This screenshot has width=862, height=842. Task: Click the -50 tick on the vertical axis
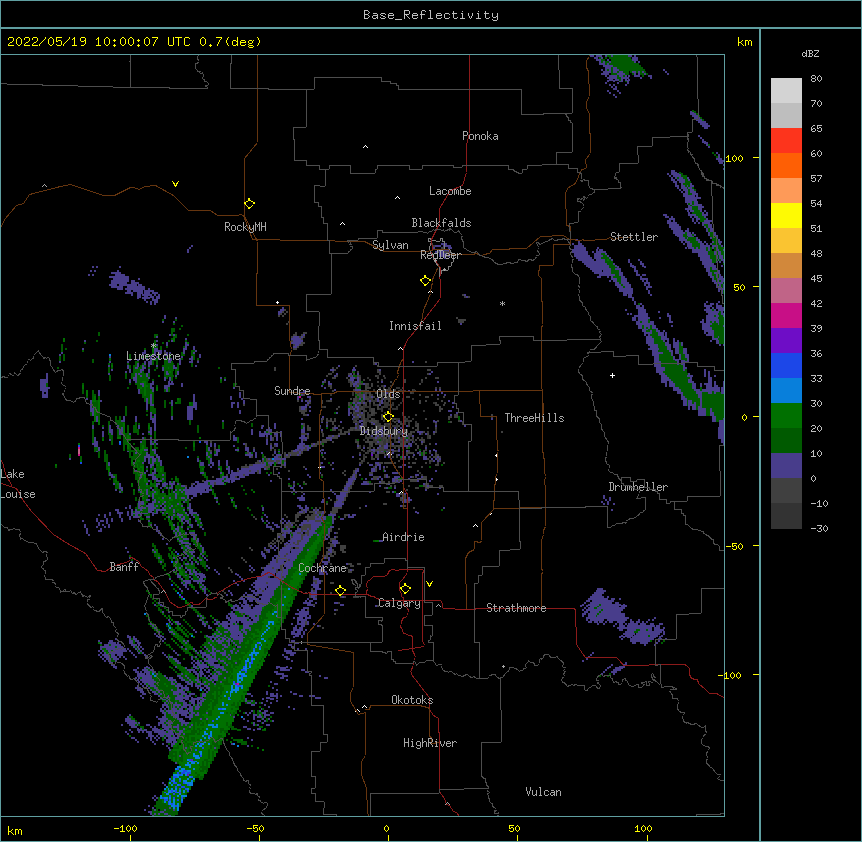pyautogui.click(x=734, y=546)
